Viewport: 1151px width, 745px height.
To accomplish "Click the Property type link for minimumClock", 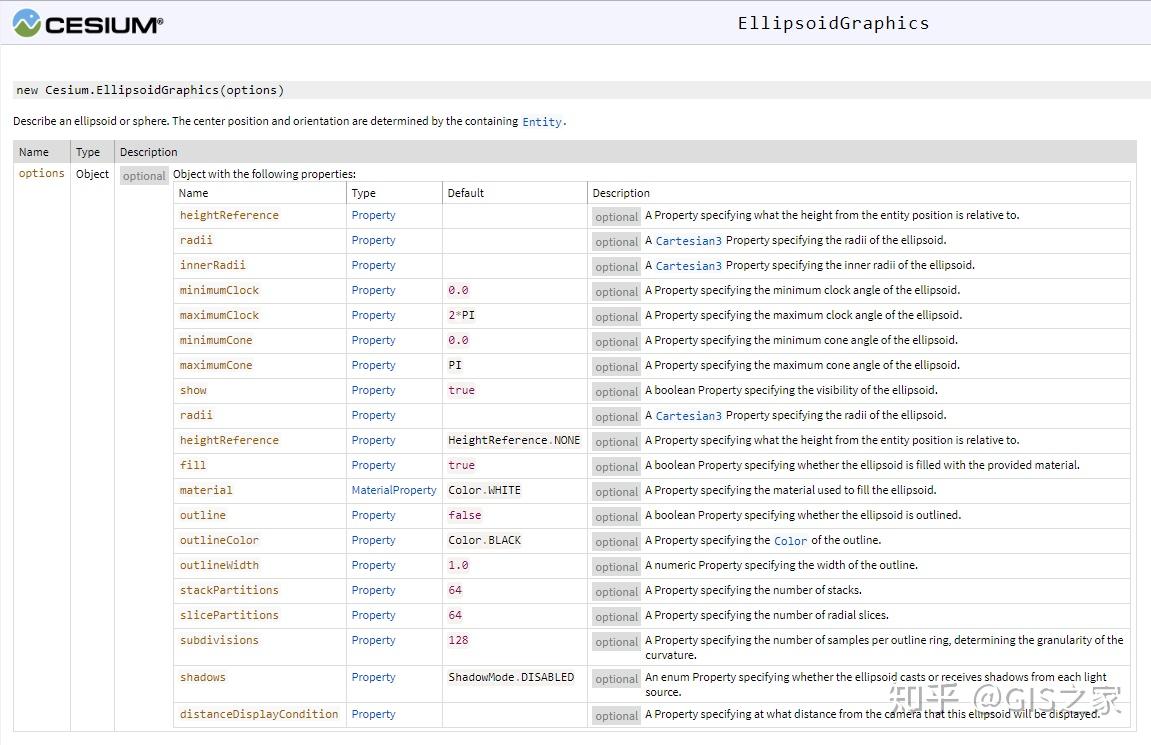I will 373,290.
